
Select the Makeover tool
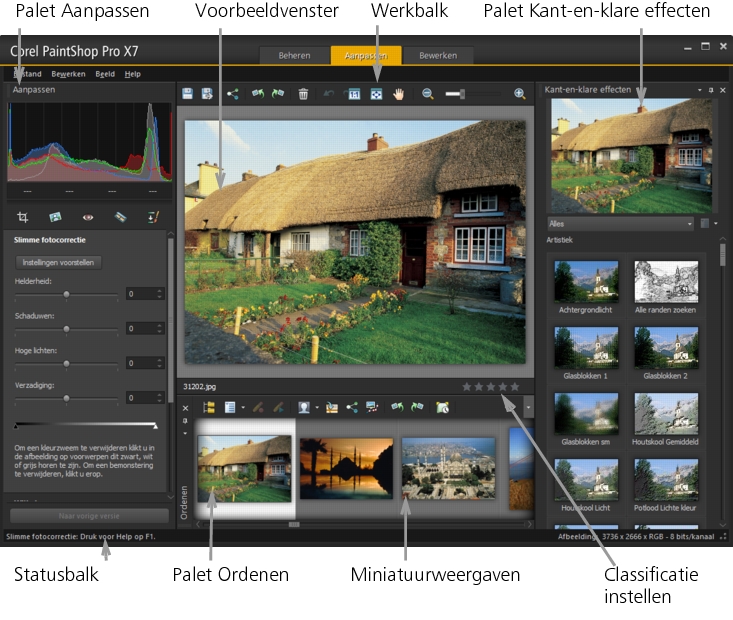click(121, 217)
